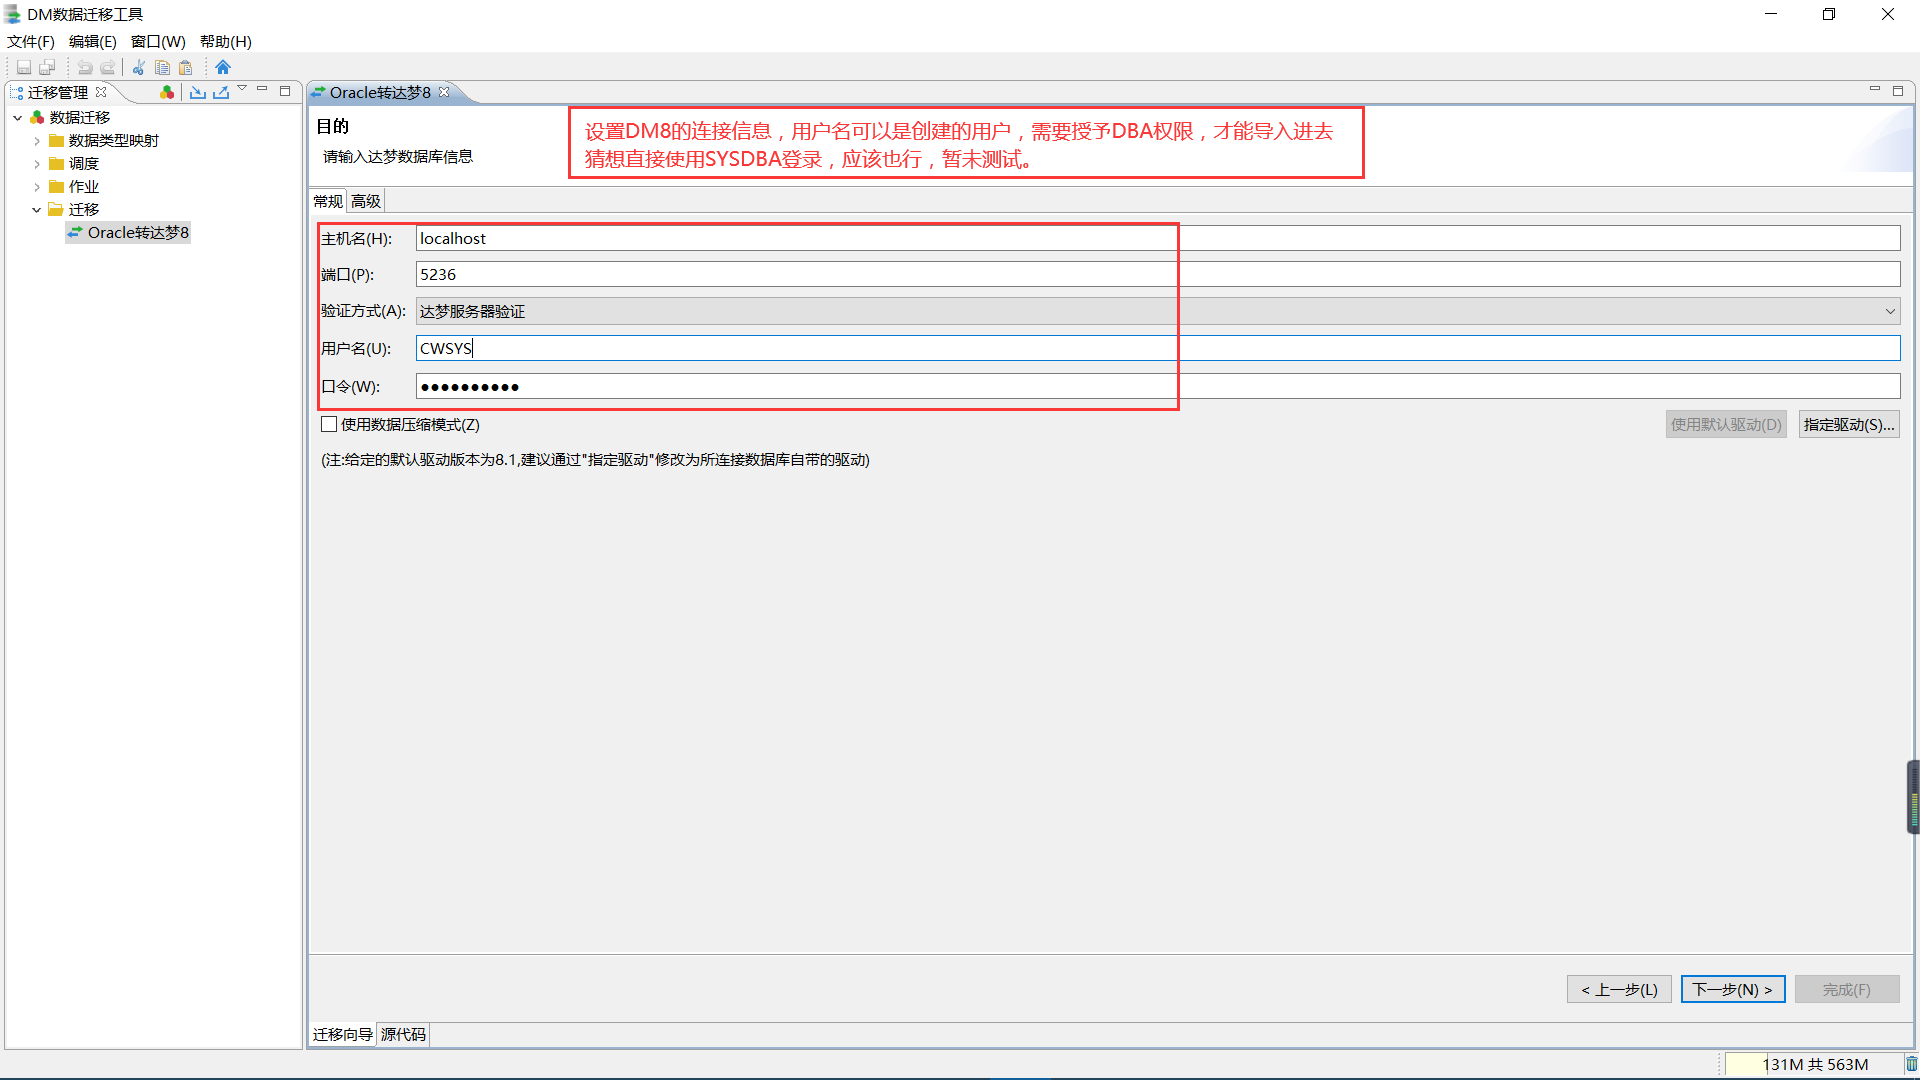Viewport: 1920px width, 1080px height.
Task: Switch to the 高级 tab
Action: pyautogui.click(x=366, y=201)
